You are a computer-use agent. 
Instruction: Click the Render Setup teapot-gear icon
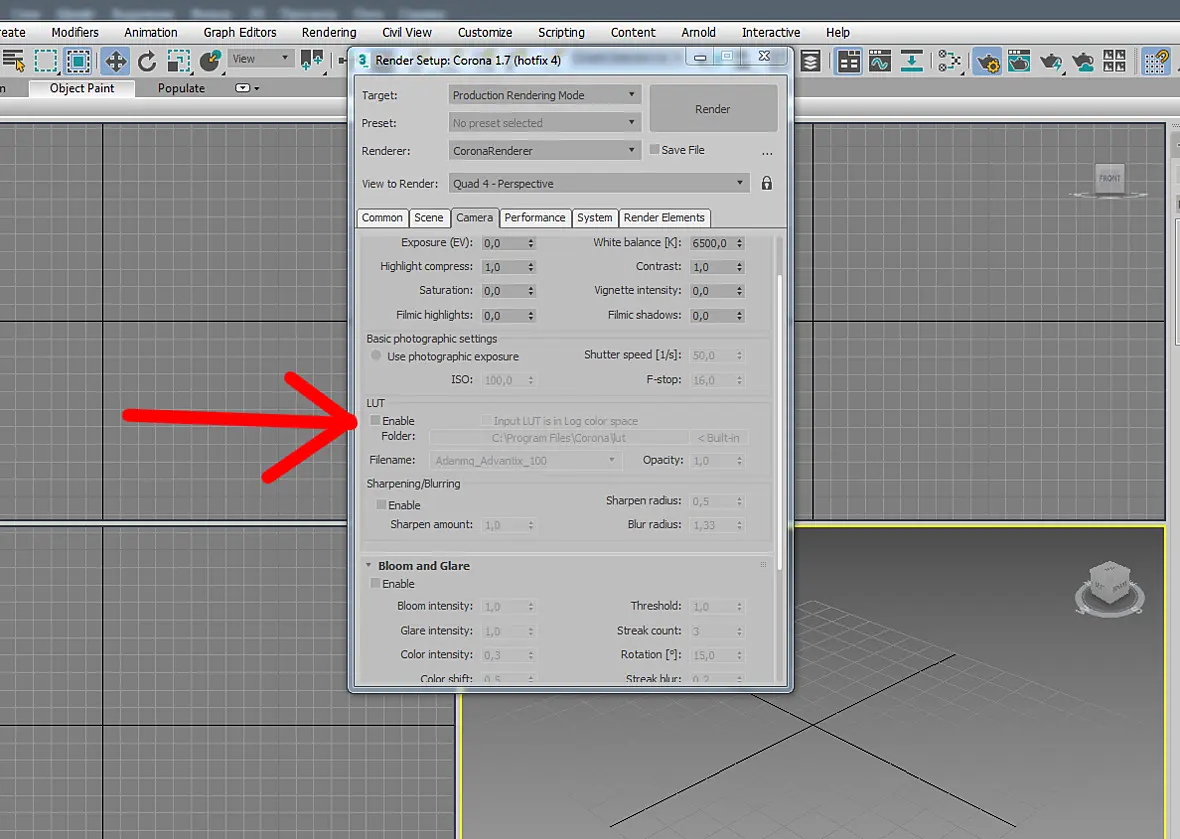[x=987, y=61]
